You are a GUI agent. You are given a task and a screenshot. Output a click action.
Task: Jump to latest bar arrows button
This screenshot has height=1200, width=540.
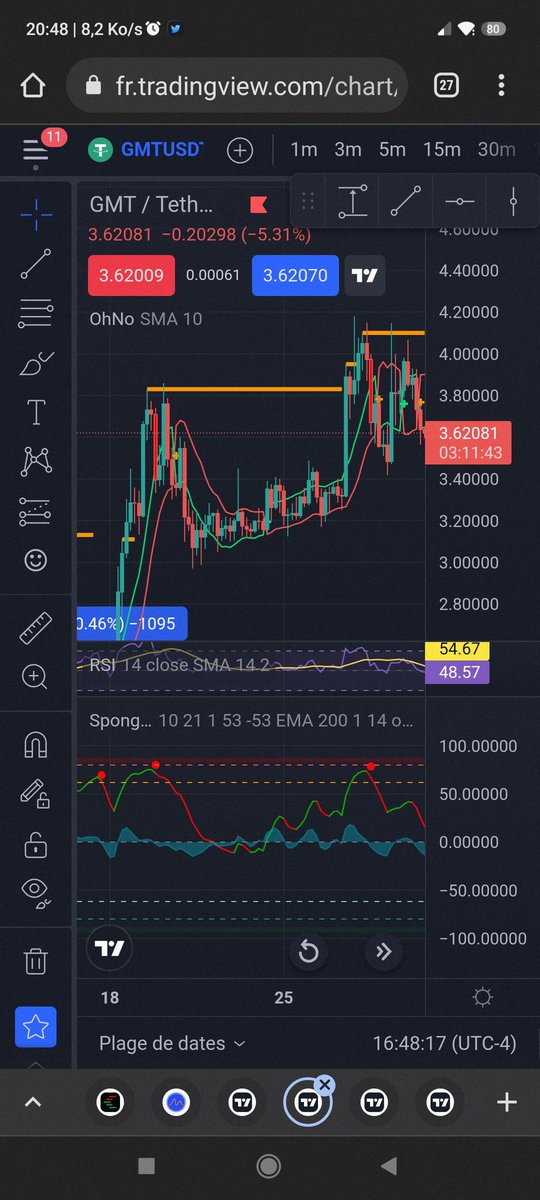click(x=382, y=952)
